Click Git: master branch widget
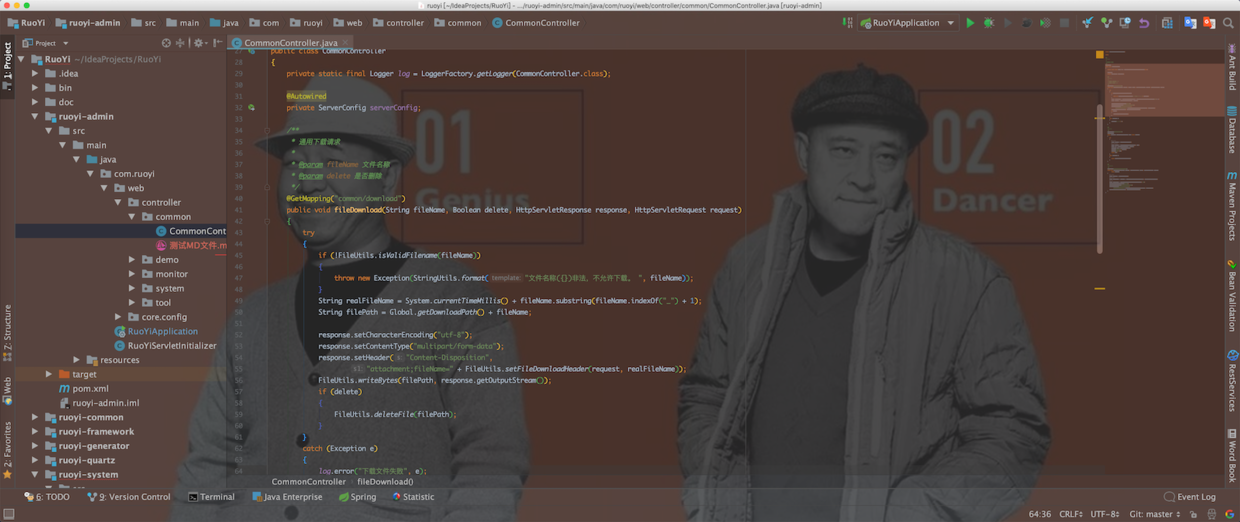This screenshot has height=522, width=1240. click(1155, 514)
